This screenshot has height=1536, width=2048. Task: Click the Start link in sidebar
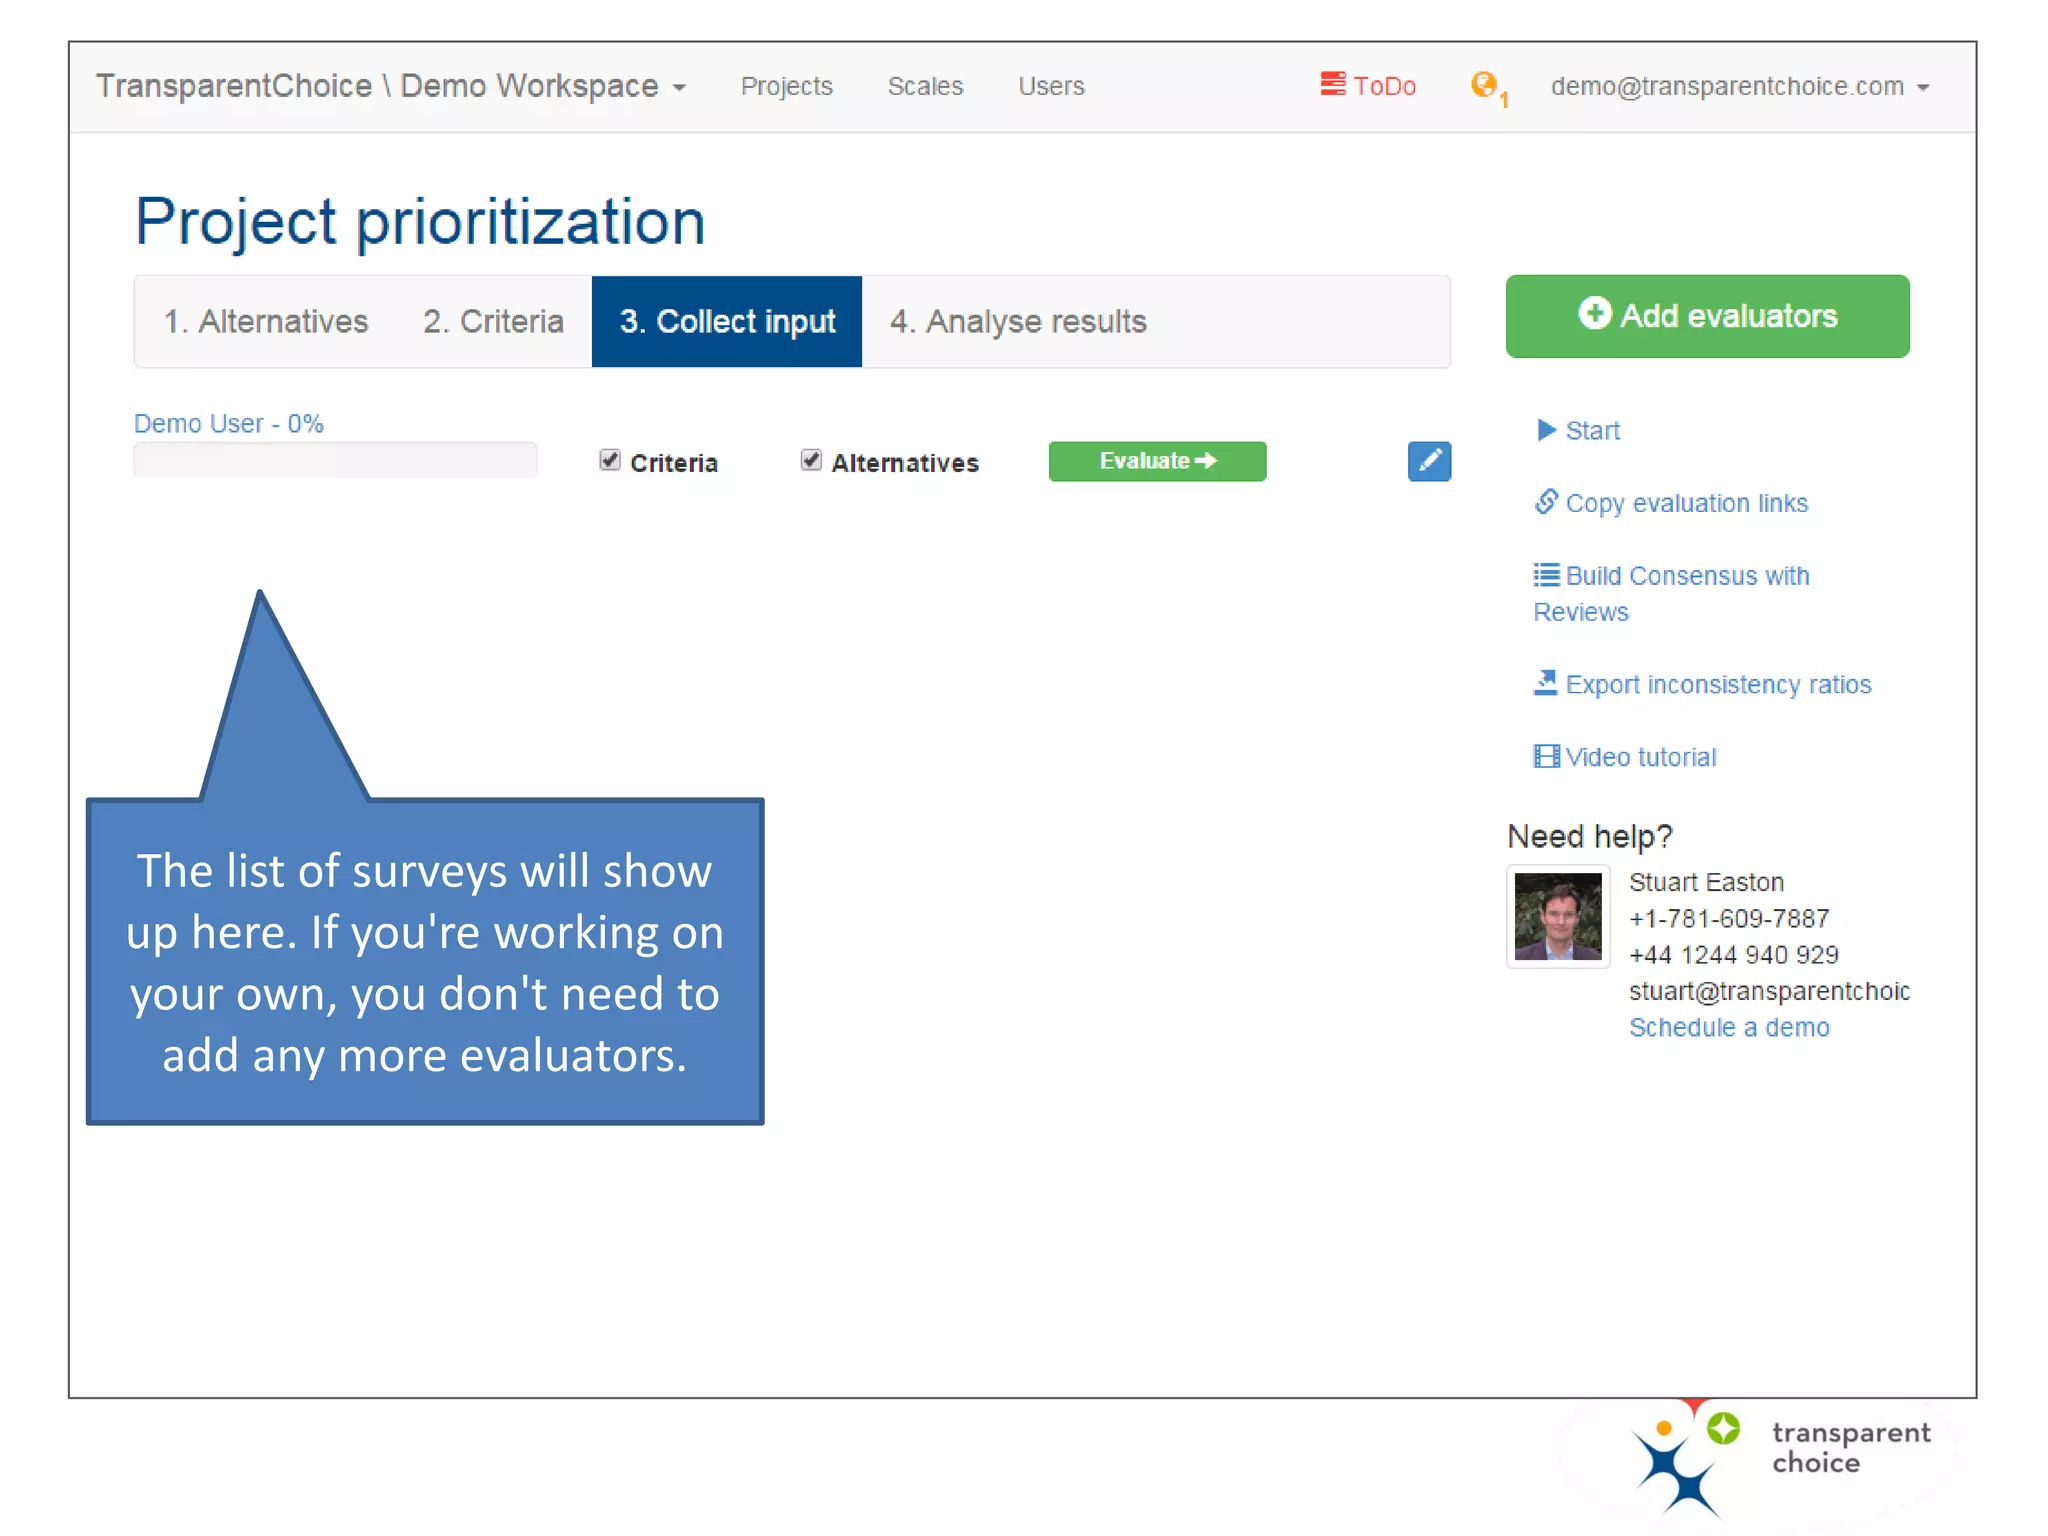tap(1592, 431)
